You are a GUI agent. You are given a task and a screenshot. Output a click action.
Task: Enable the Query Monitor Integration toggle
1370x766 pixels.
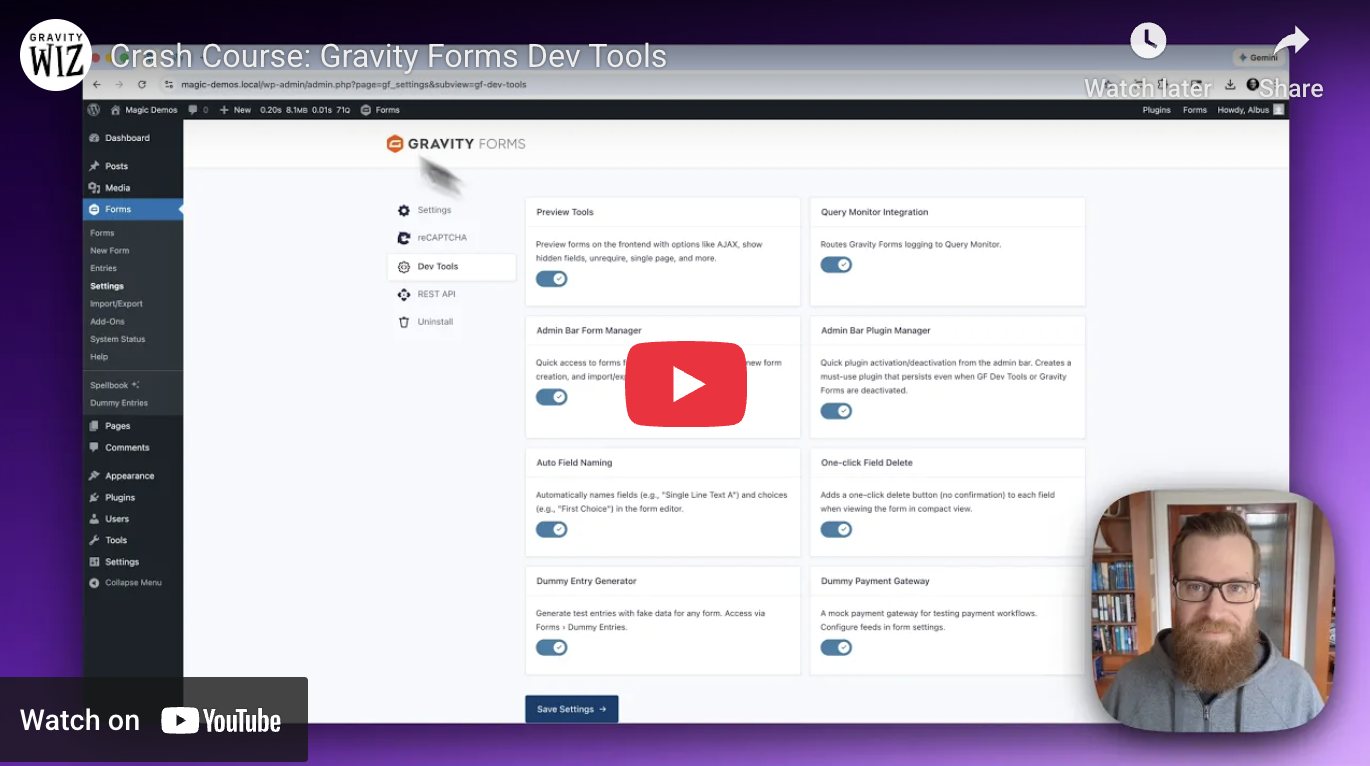point(836,264)
